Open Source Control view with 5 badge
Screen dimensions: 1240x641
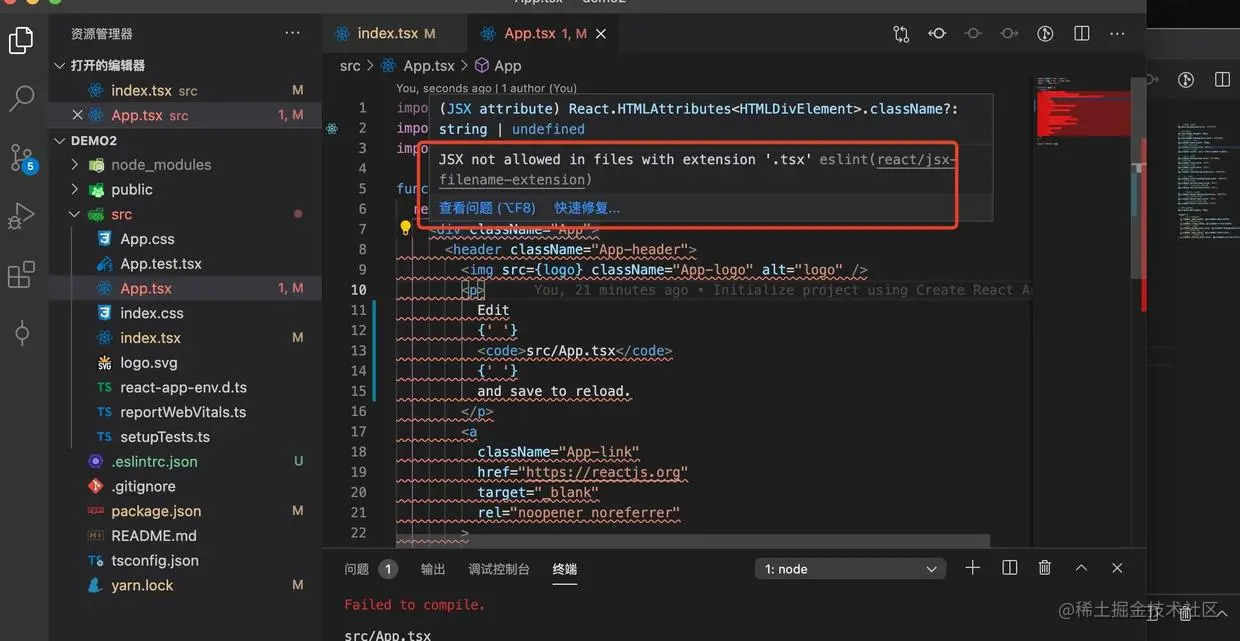pos(22,158)
